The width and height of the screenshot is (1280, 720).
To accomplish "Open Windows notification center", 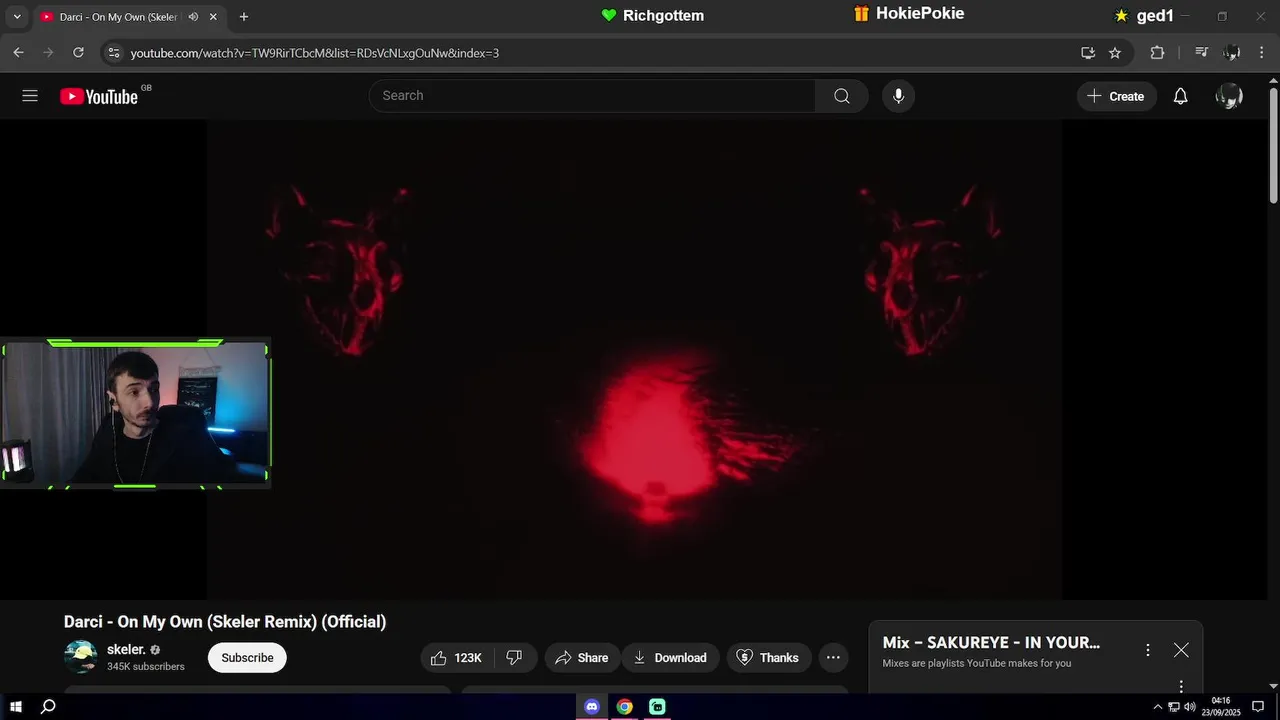I will click(x=1258, y=707).
